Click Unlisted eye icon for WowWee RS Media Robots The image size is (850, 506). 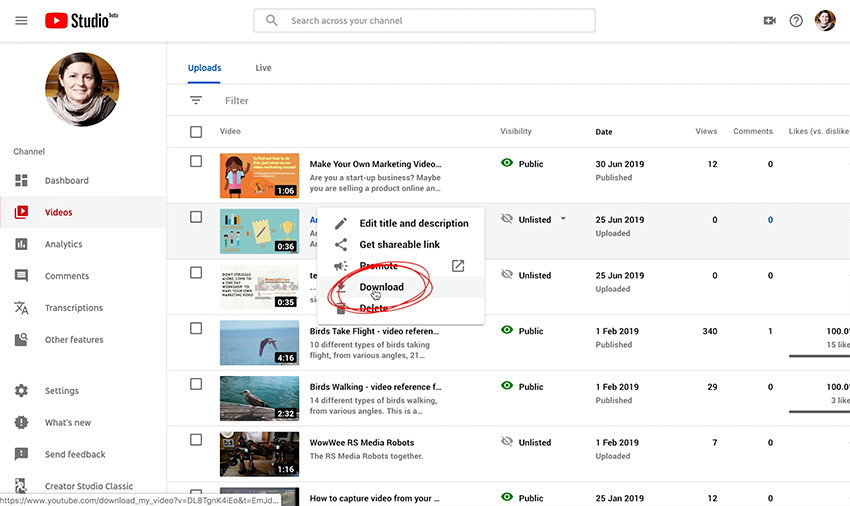coord(507,441)
